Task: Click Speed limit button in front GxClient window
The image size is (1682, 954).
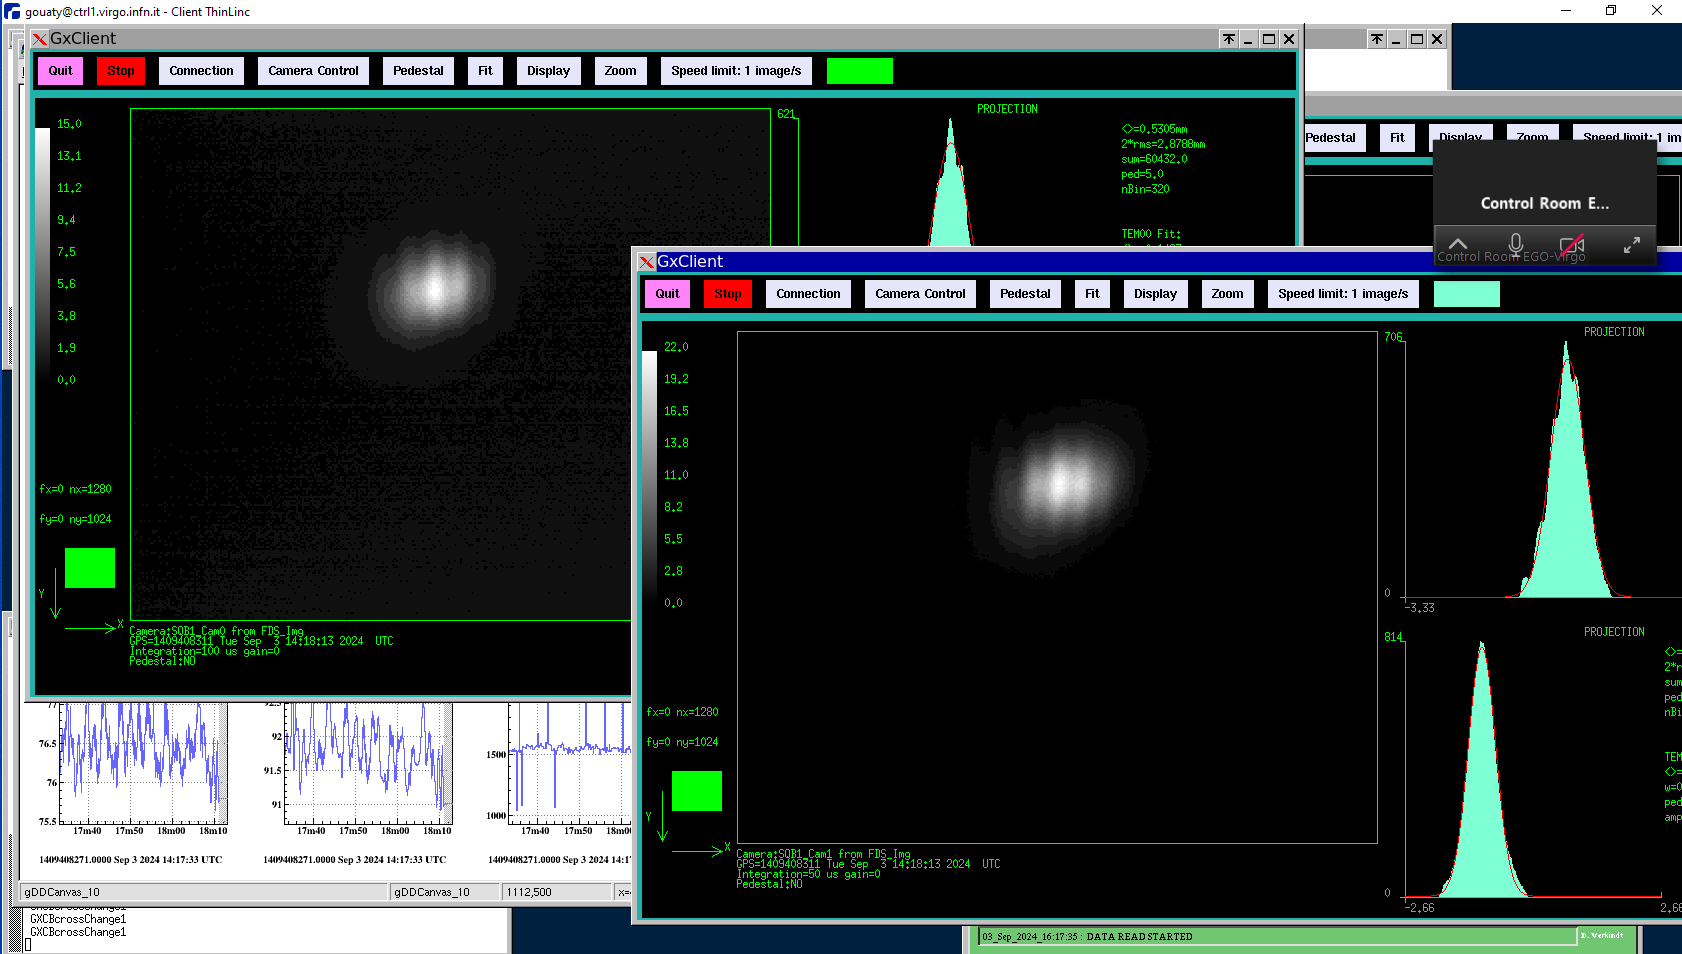Action: [x=1343, y=294]
